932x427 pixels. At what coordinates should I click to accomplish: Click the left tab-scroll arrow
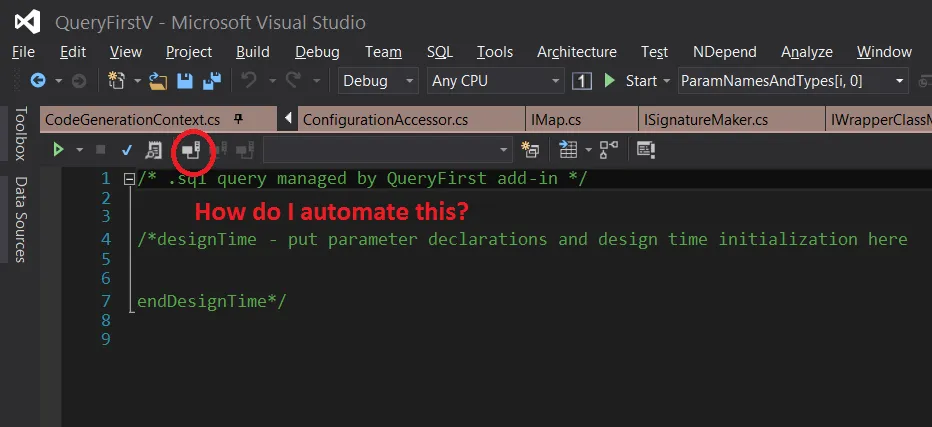point(288,119)
